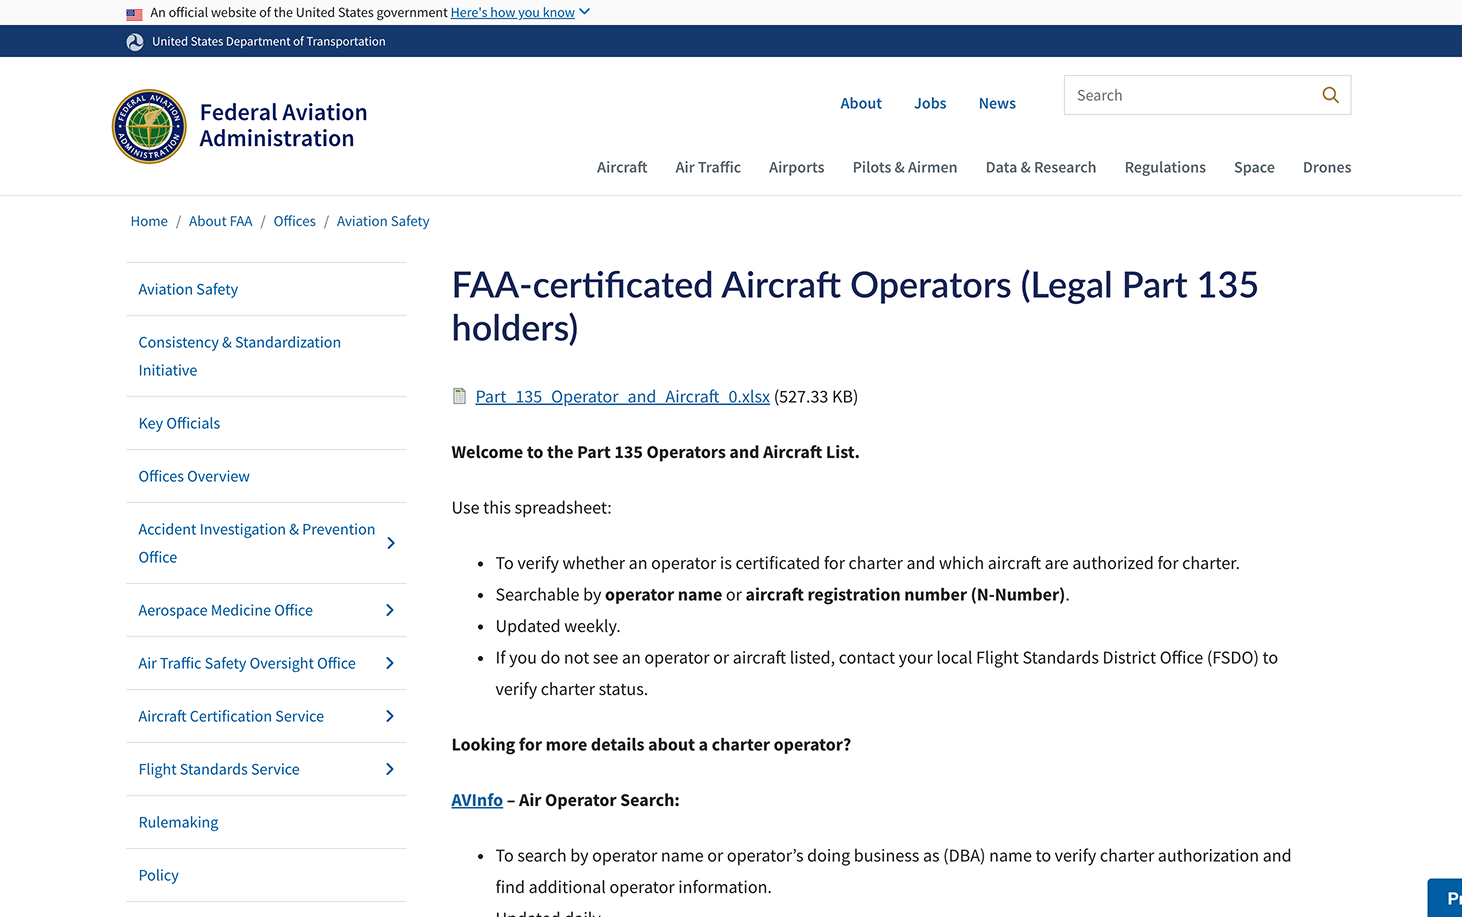Screen dimensions: 1462x917
Task: Download Part_135_Operator_and_Aircraft_0.xlsx file
Action: [622, 396]
